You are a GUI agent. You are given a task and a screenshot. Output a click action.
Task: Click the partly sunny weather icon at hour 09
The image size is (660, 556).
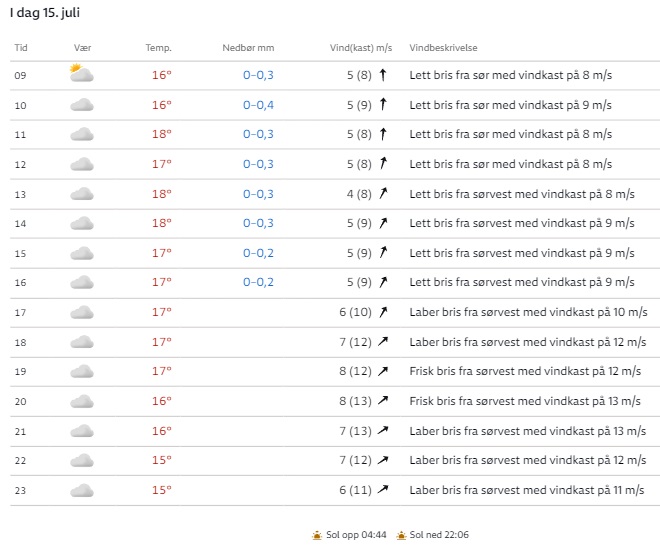81,74
